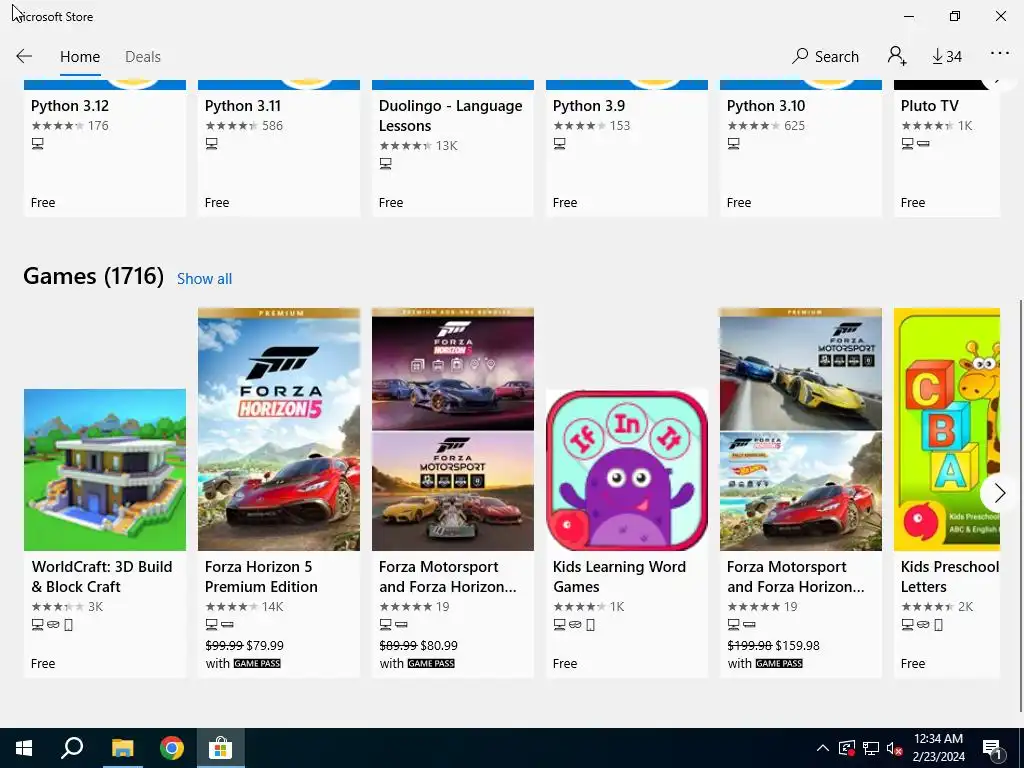This screenshot has height=768, width=1024.
Task: Launch Google Chrome from the taskbar
Action: 172,748
